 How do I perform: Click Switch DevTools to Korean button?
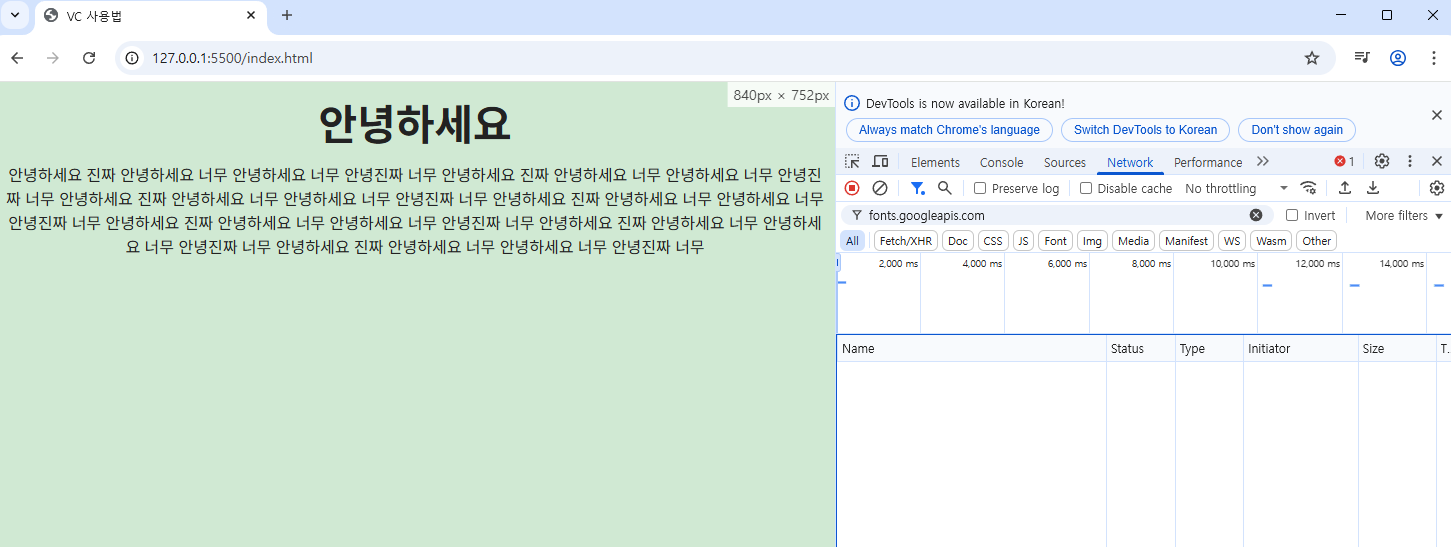click(1145, 130)
